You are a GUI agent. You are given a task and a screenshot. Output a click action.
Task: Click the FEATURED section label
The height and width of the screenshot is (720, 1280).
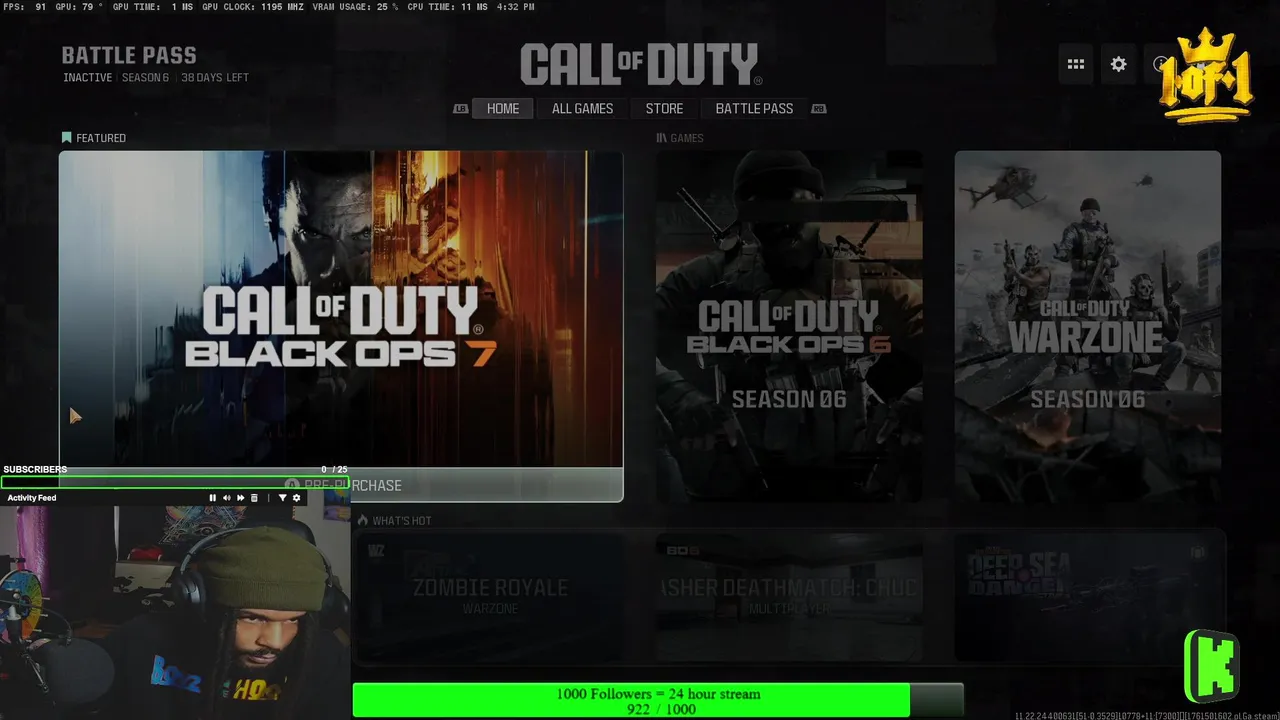coord(94,138)
